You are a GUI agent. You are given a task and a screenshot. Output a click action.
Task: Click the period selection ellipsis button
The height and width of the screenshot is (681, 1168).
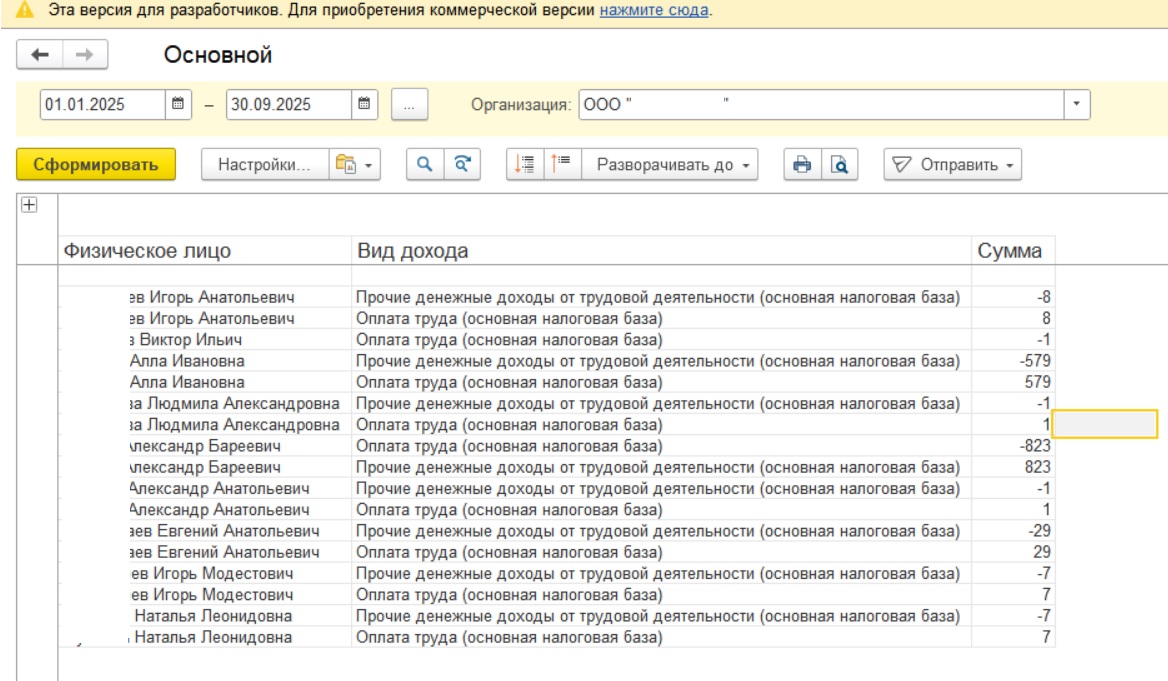coord(409,104)
